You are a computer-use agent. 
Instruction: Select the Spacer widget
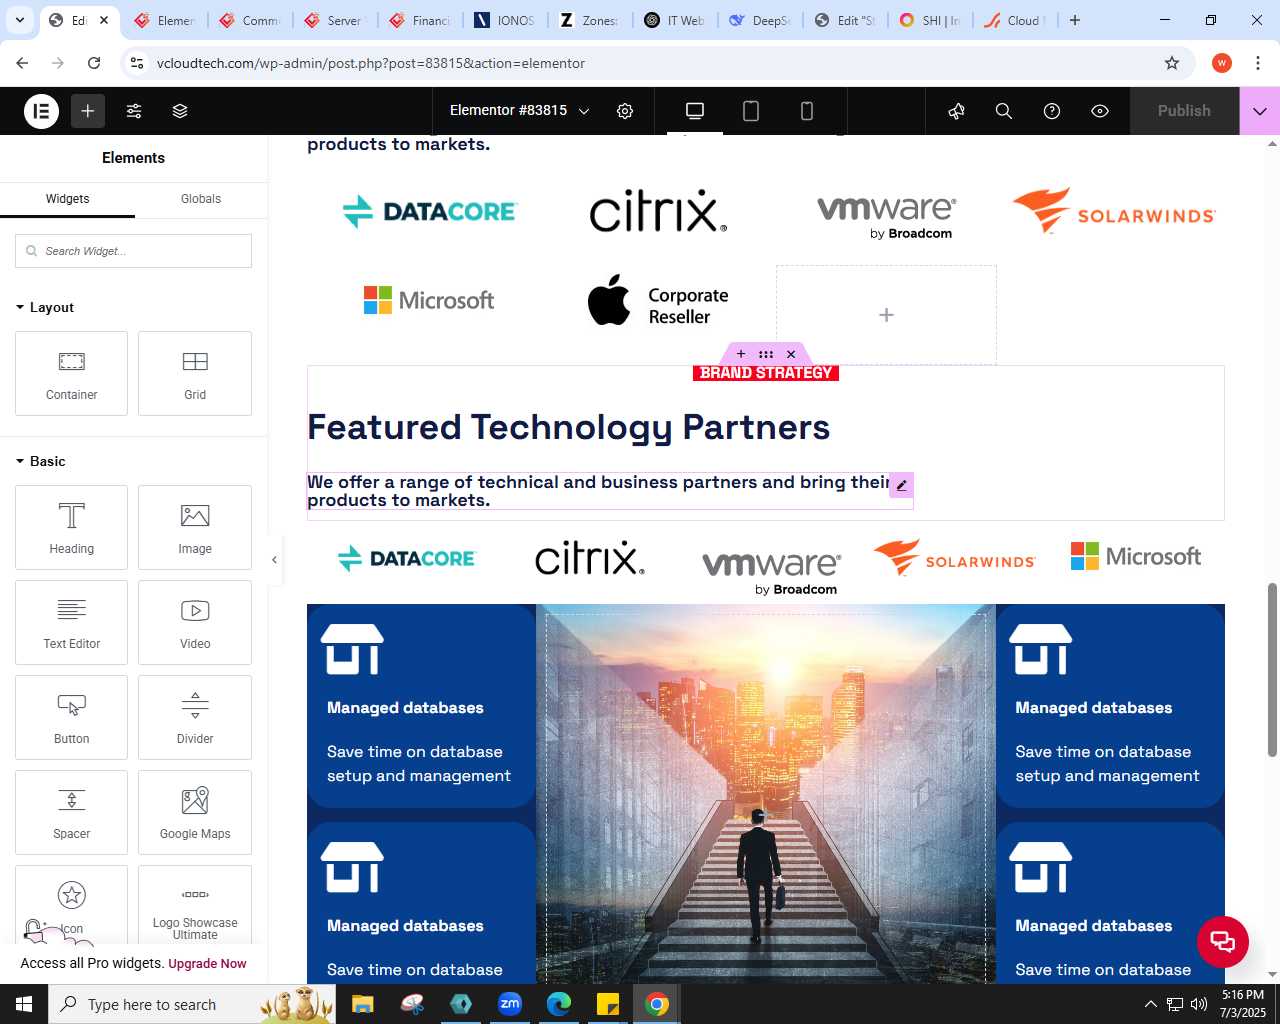pyautogui.click(x=72, y=812)
